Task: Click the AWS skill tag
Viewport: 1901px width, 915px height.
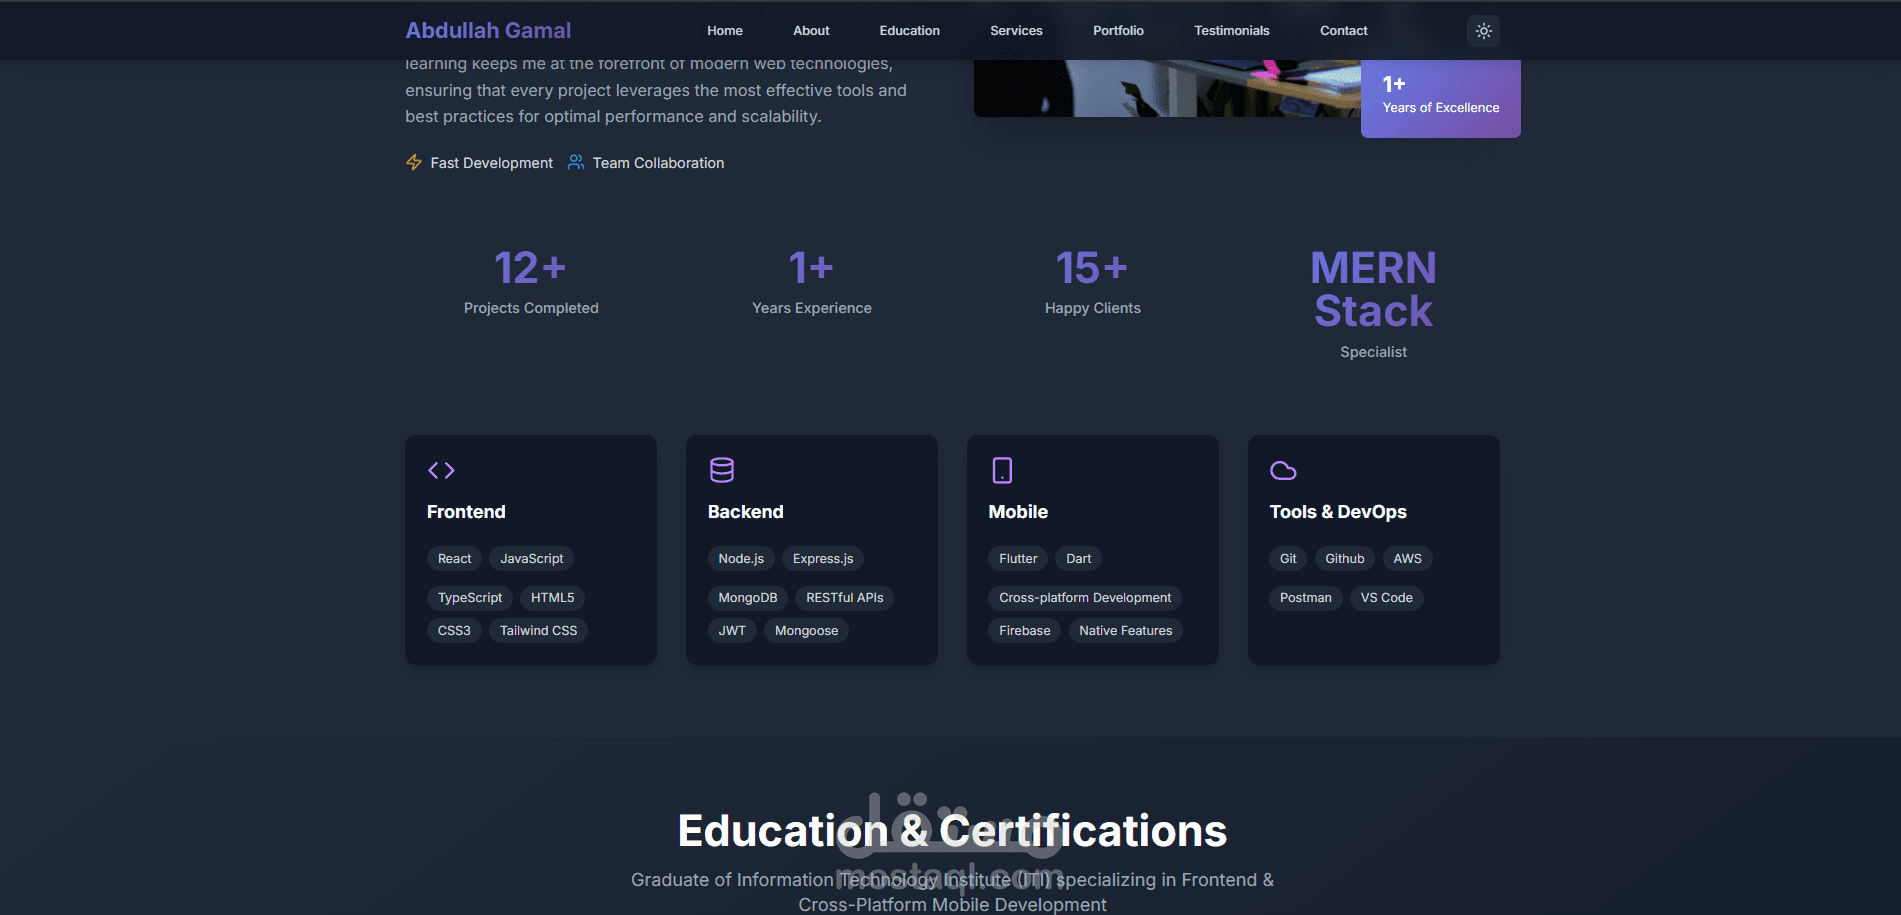Action: (1407, 559)
